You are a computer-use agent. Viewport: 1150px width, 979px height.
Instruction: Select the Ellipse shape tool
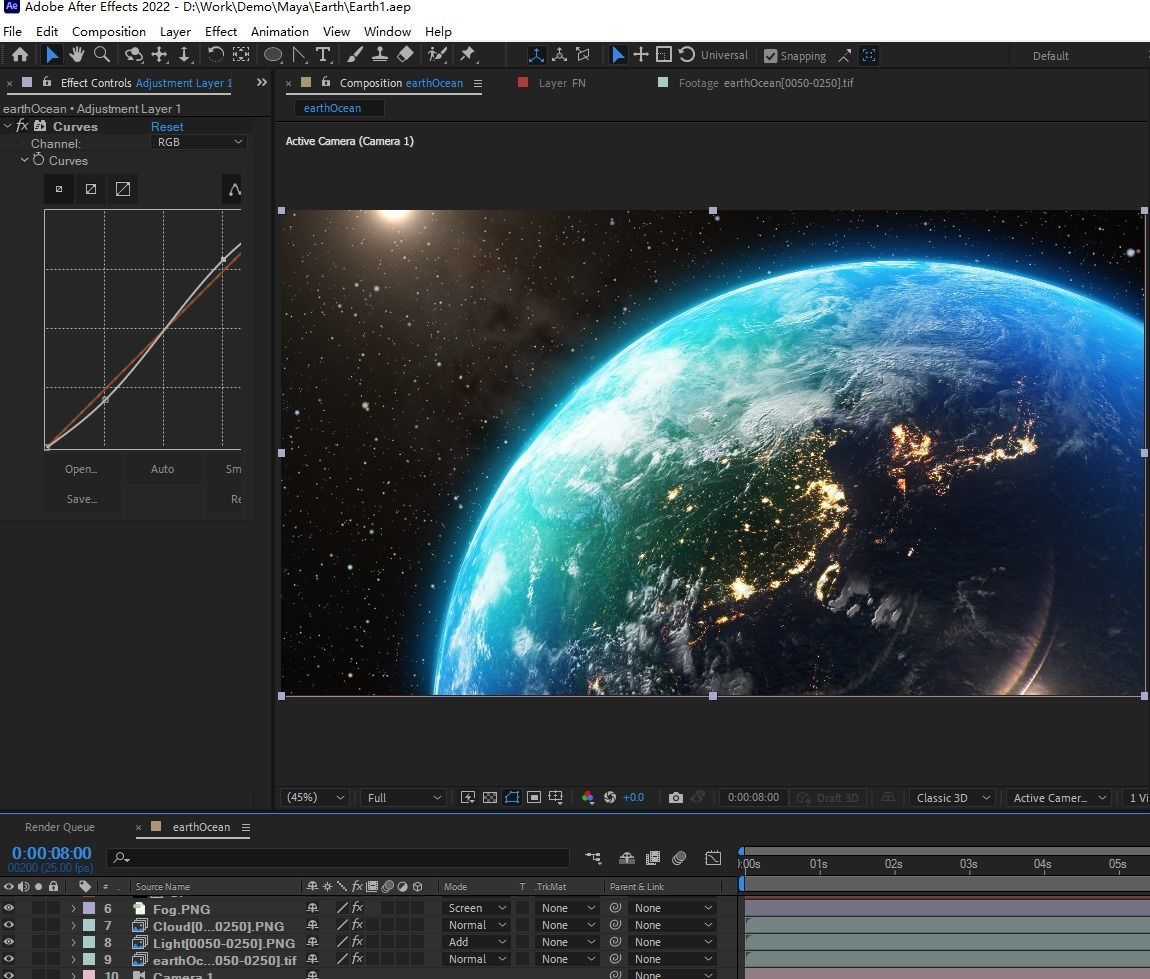pyautogui.click(x=273, y=54)
